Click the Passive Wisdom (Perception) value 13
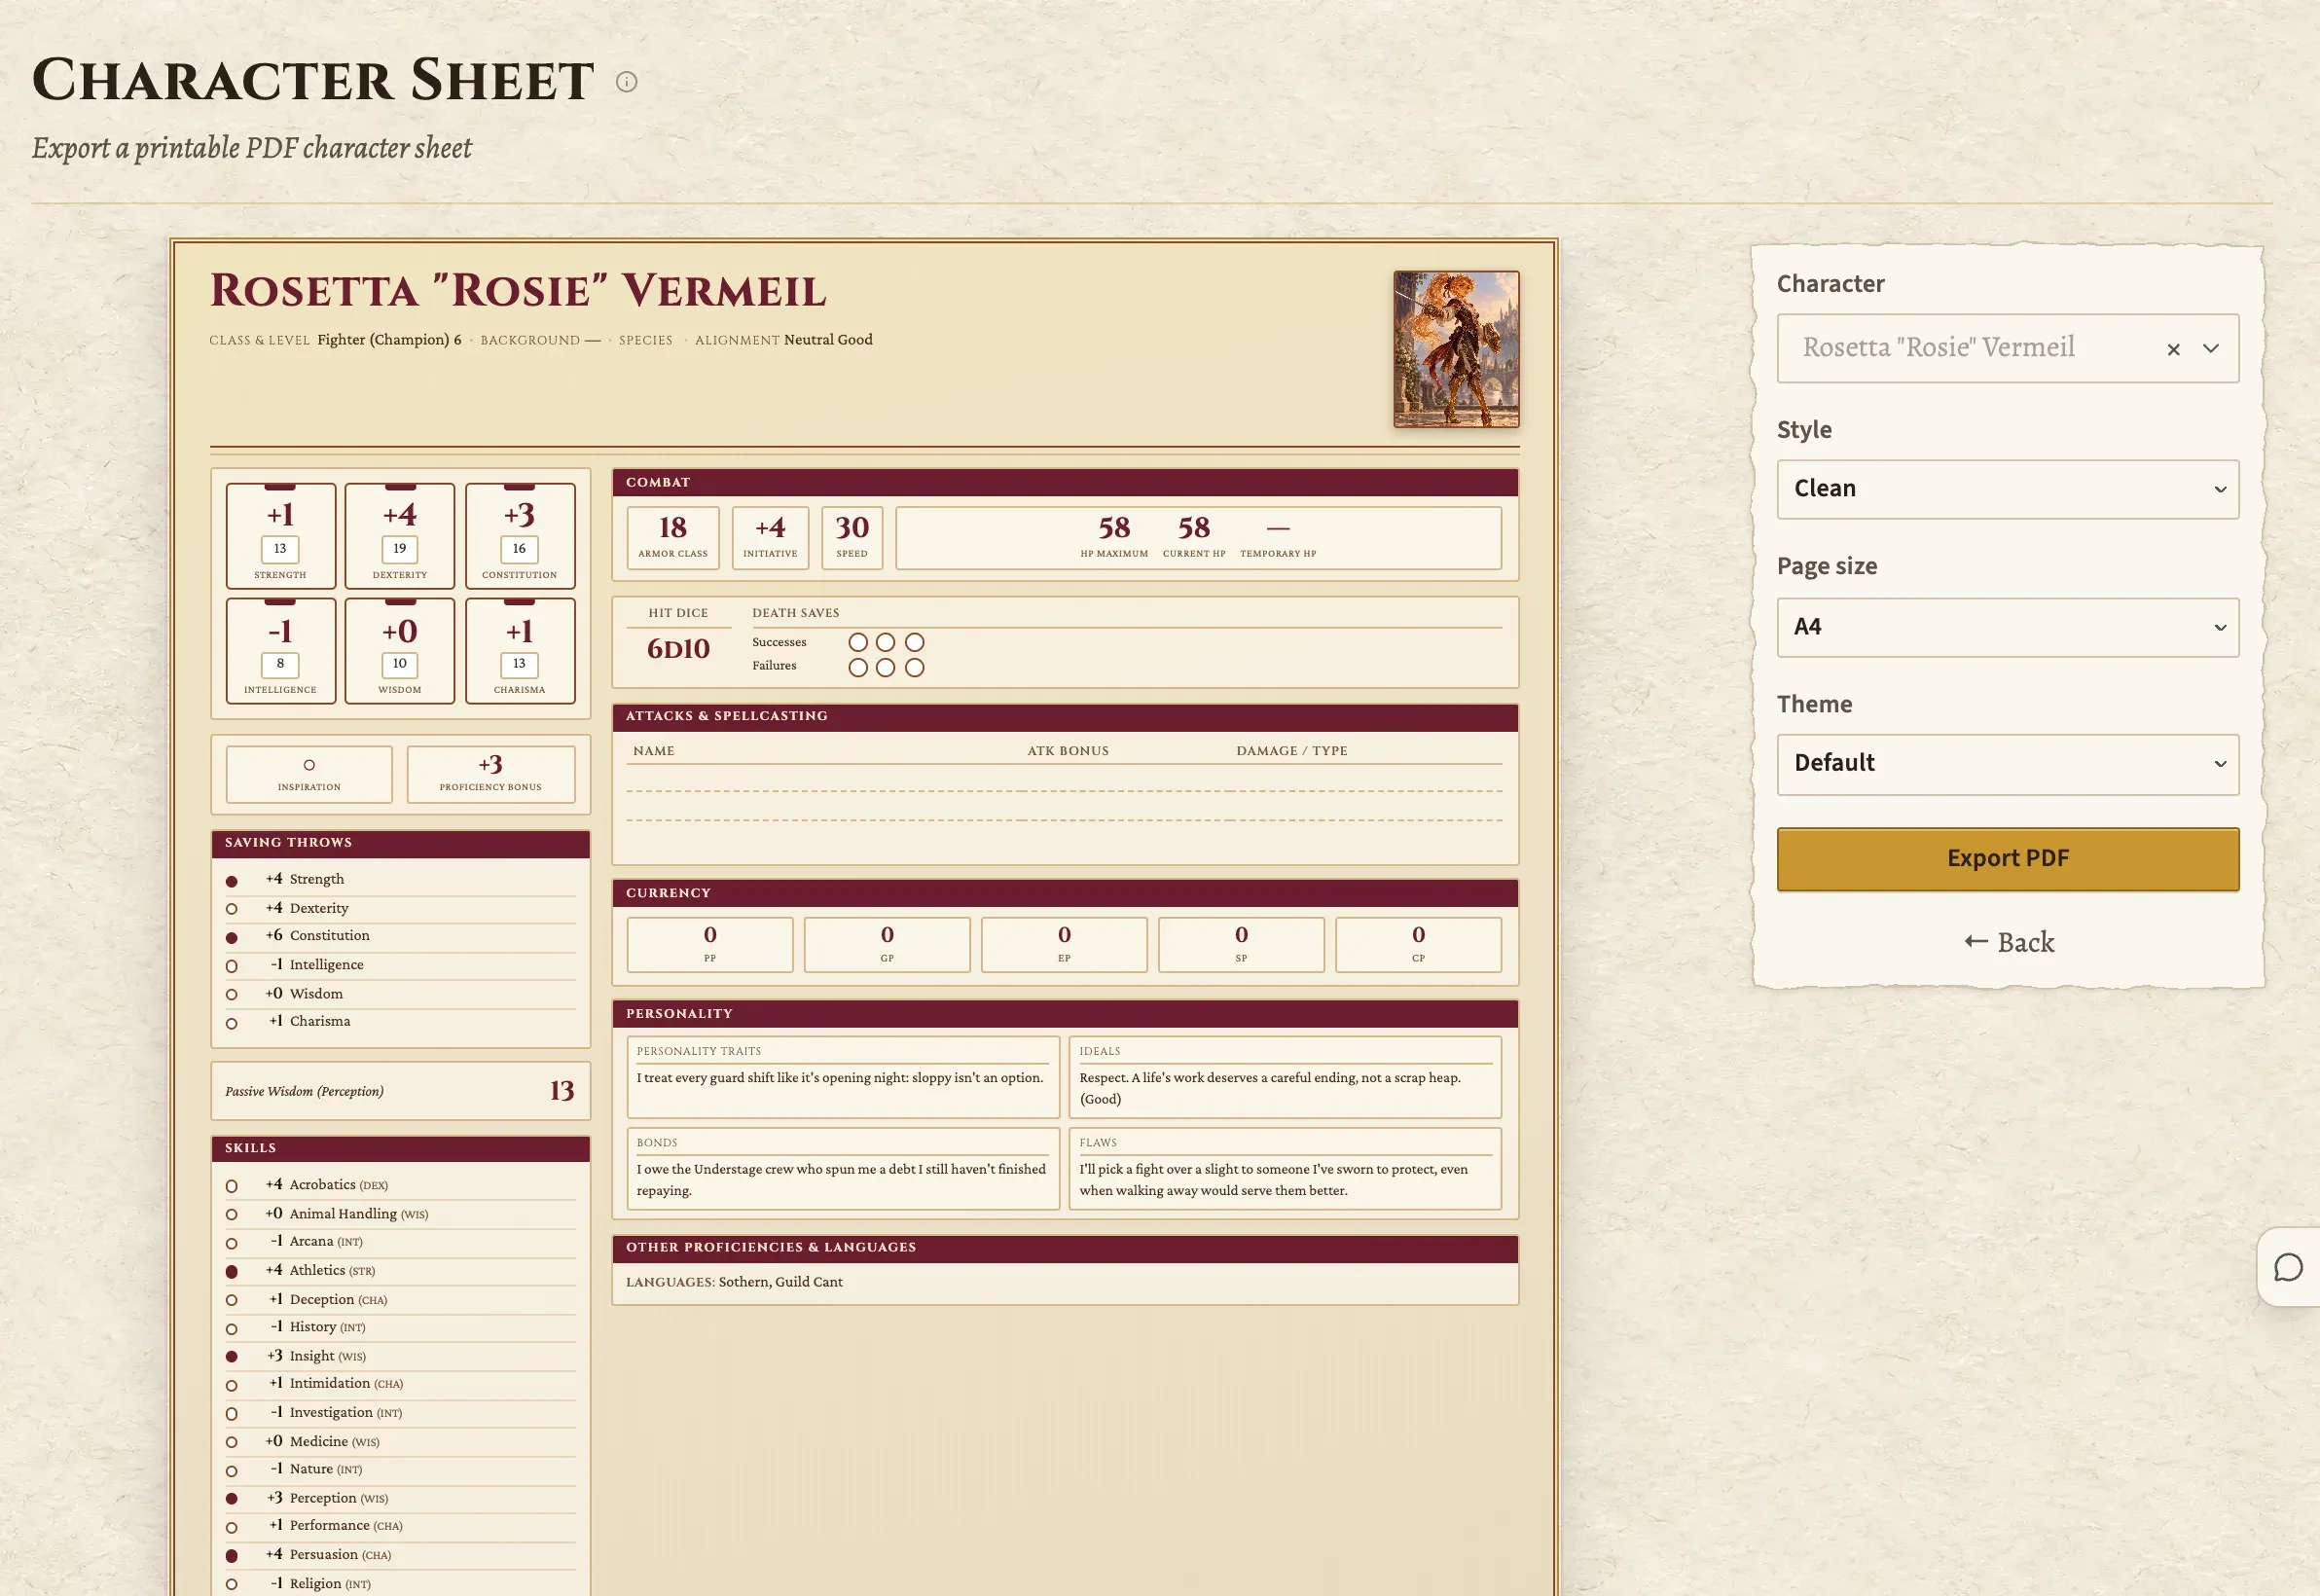Screen dimensions: 2320x1596 562,1090
